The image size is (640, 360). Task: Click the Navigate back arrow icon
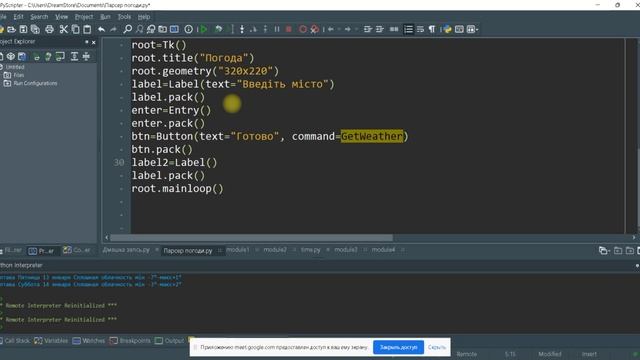[x=331, y=29]
